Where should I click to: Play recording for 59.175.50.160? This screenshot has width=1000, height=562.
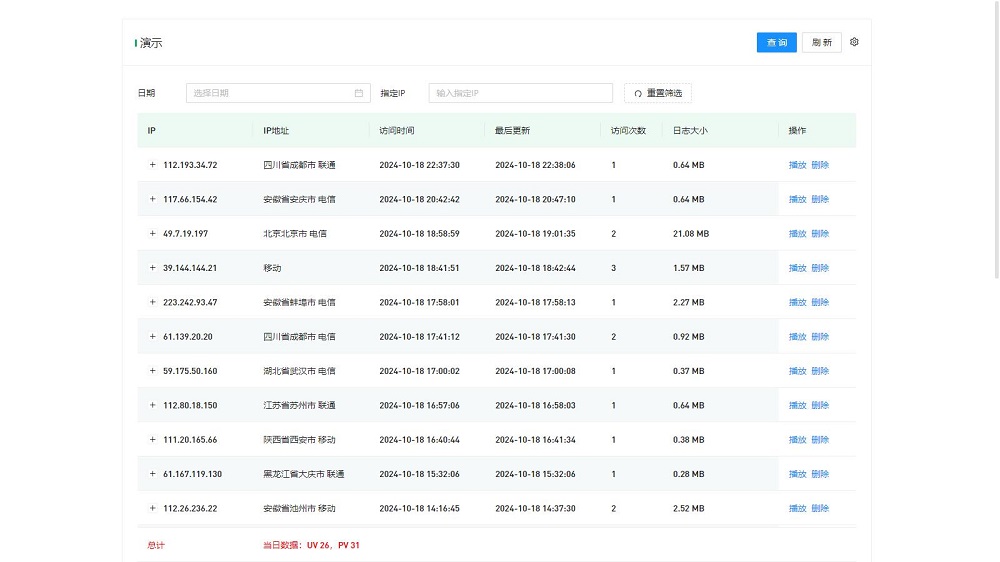(797, 371)
